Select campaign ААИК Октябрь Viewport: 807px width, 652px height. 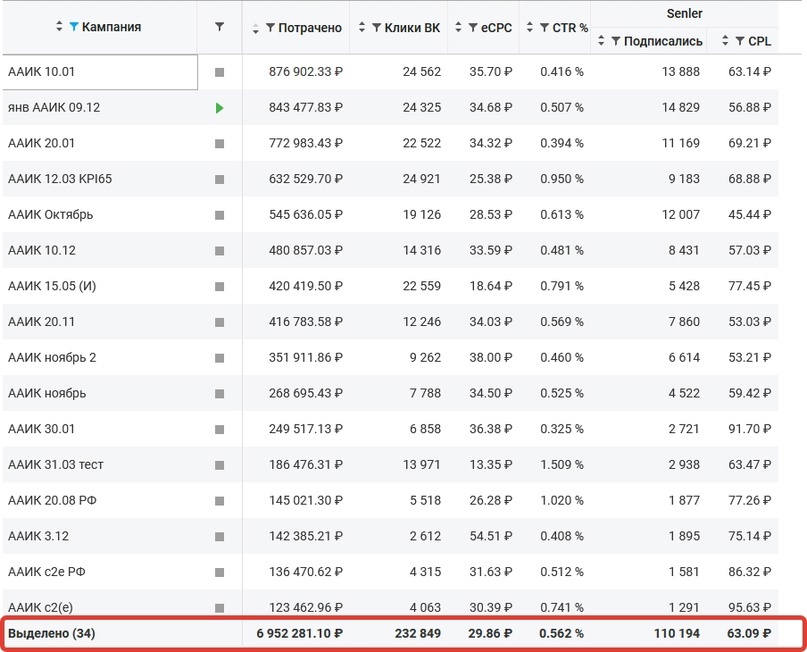pos(50,215)
